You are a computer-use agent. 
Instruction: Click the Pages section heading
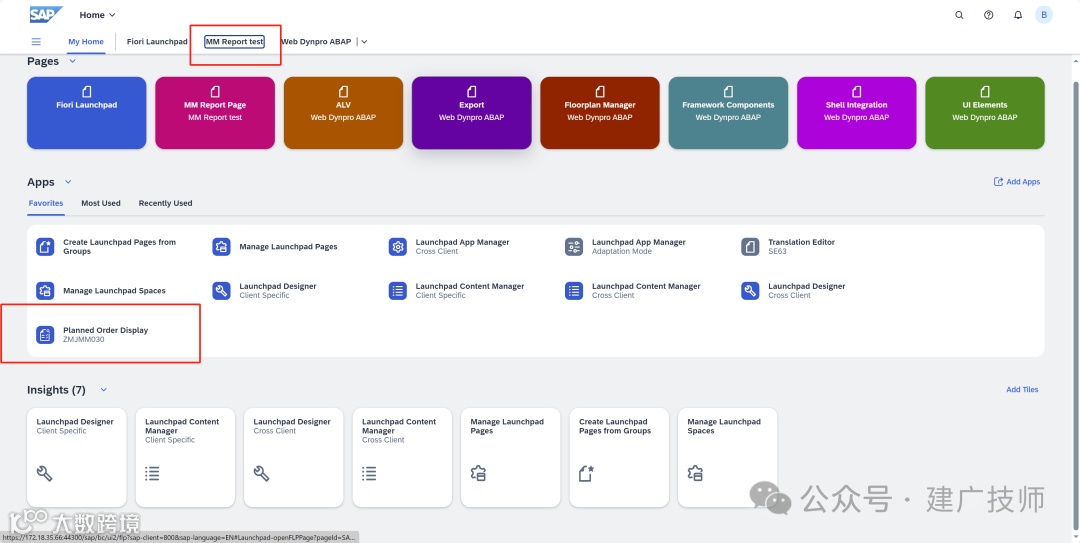[x=43, y=61]
